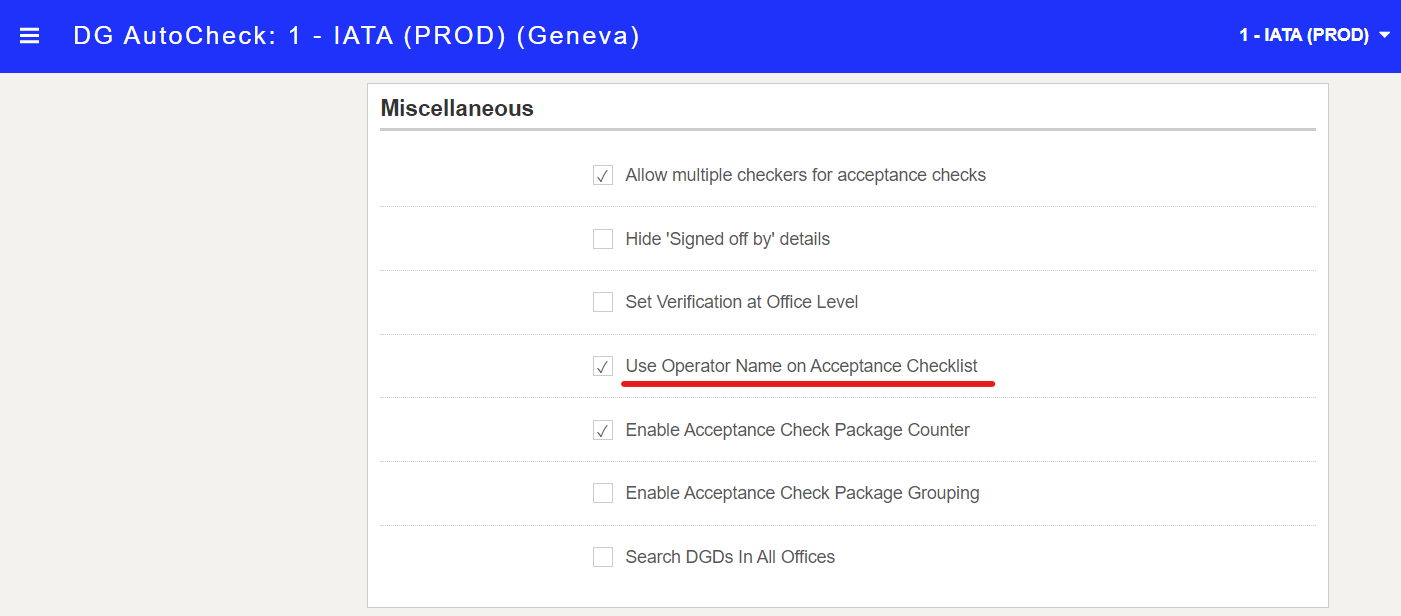Click 'Enable Acceptance Check Package Counter' label
Screen dimensions: 1401x616
pos(798,430)
